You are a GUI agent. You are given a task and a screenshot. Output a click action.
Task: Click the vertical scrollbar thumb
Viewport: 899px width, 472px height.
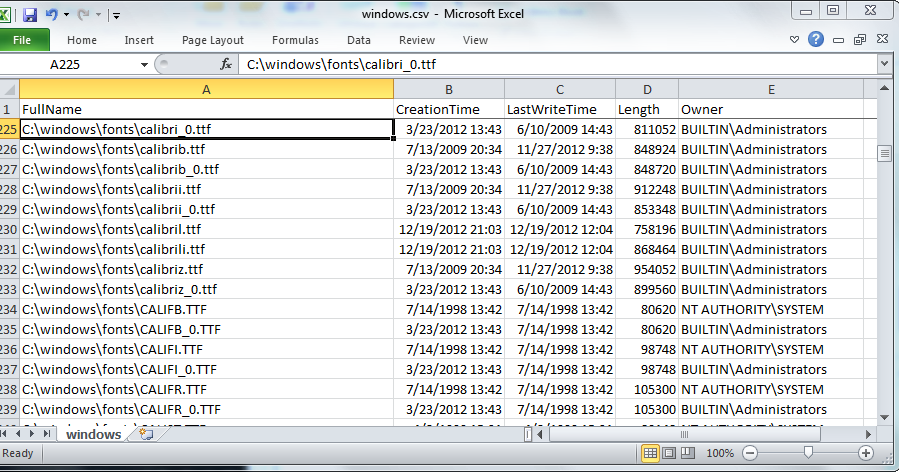pos(885,153)
